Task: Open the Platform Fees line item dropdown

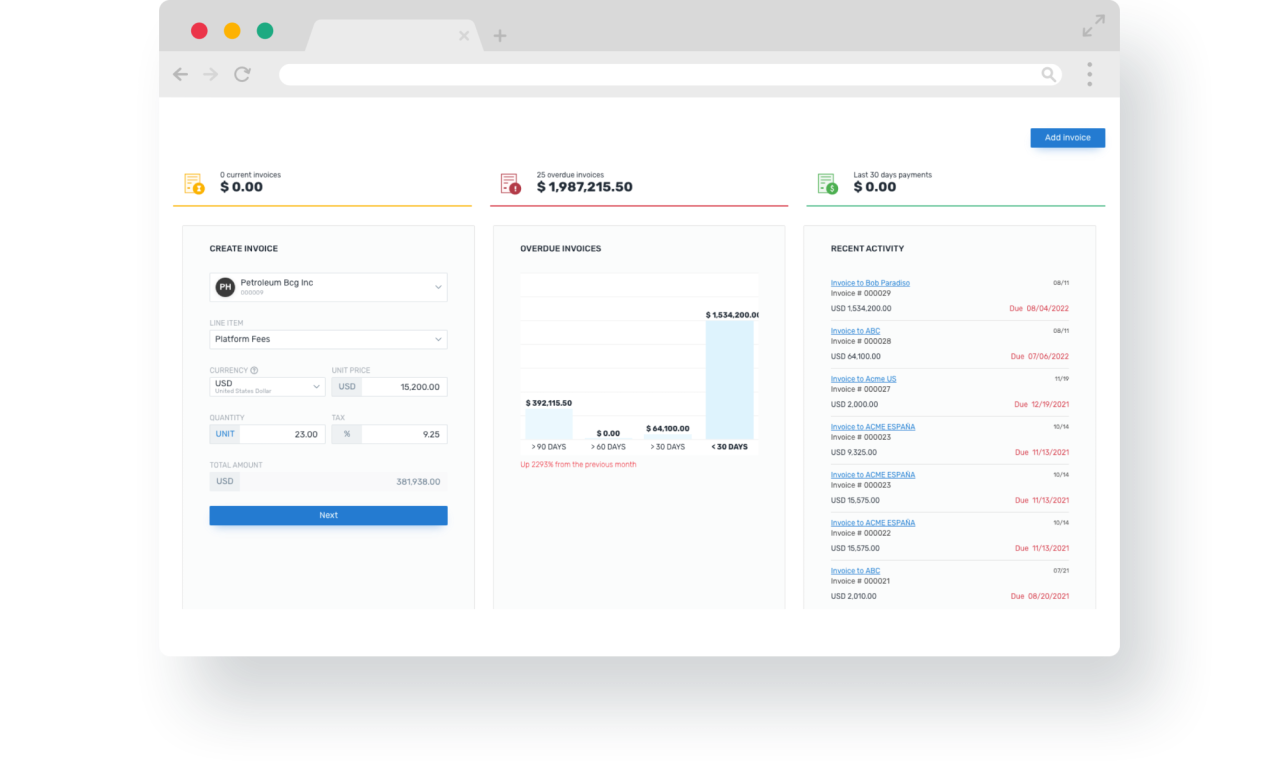Action: click(x=438, y=339)
